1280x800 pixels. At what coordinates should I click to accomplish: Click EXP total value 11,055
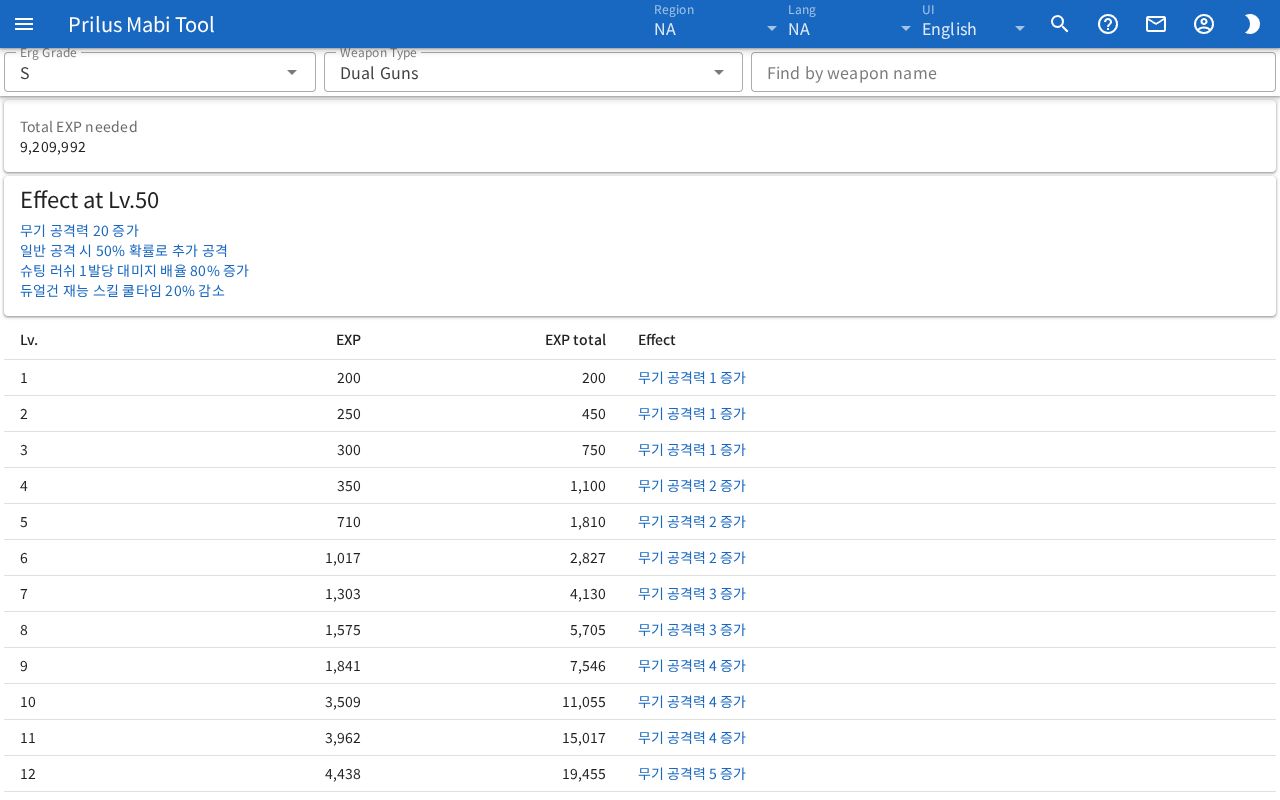584,701
